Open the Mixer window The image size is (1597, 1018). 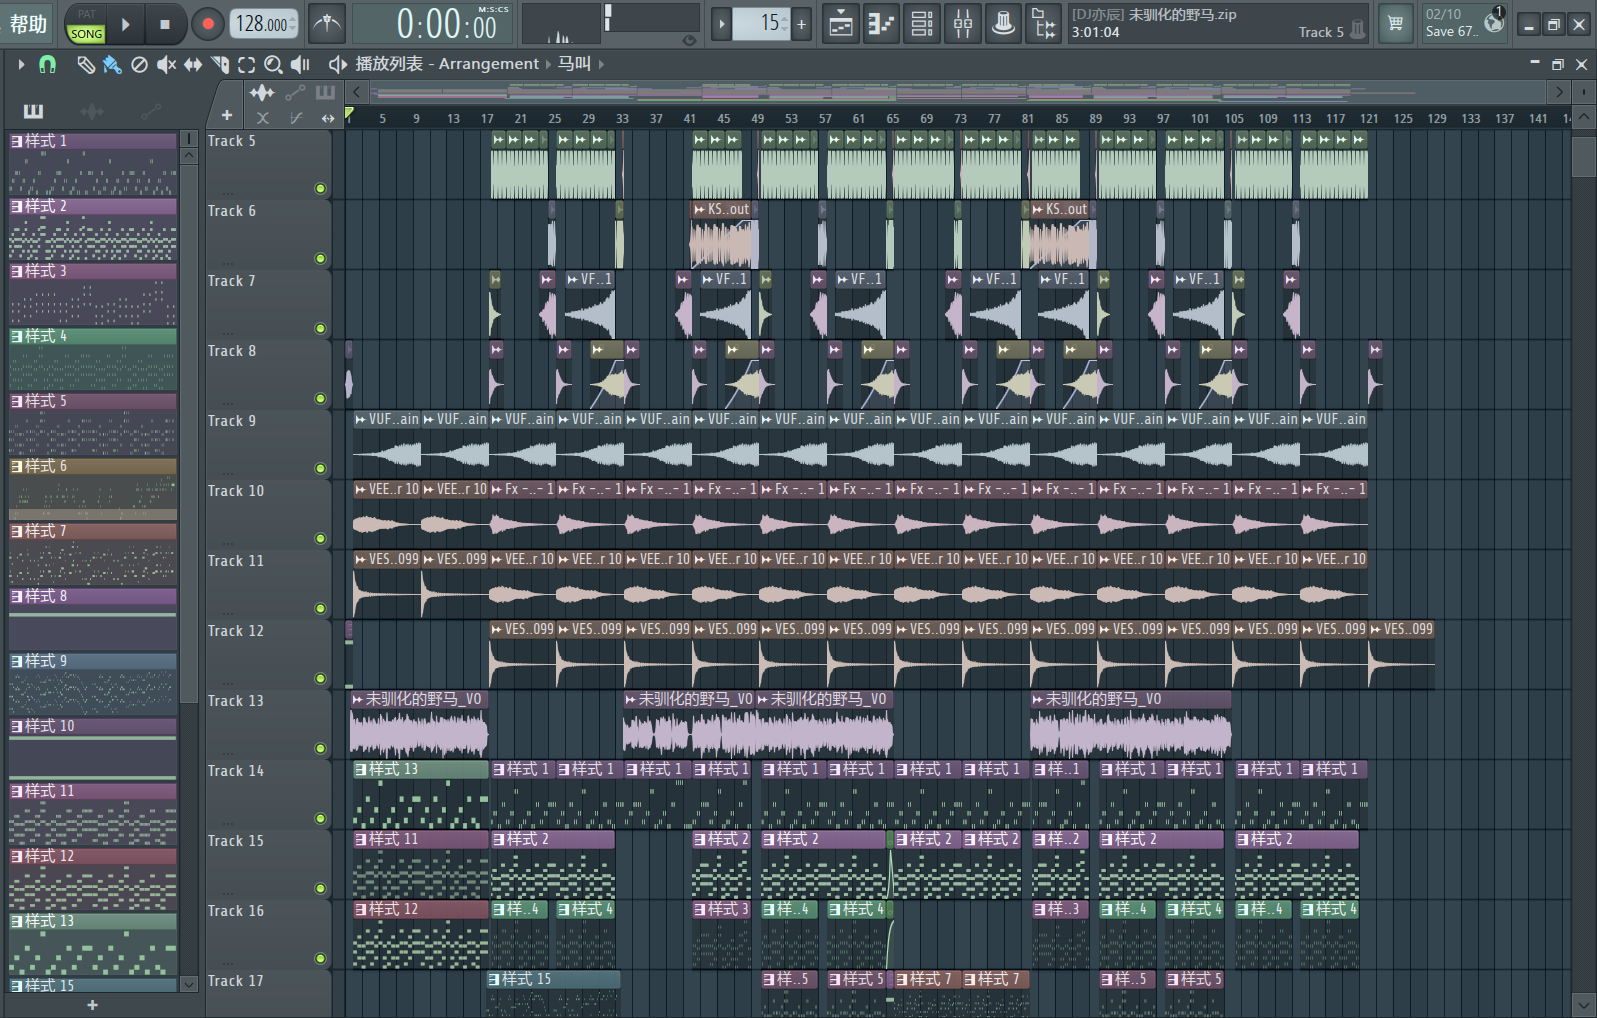[x=962, y=24]
